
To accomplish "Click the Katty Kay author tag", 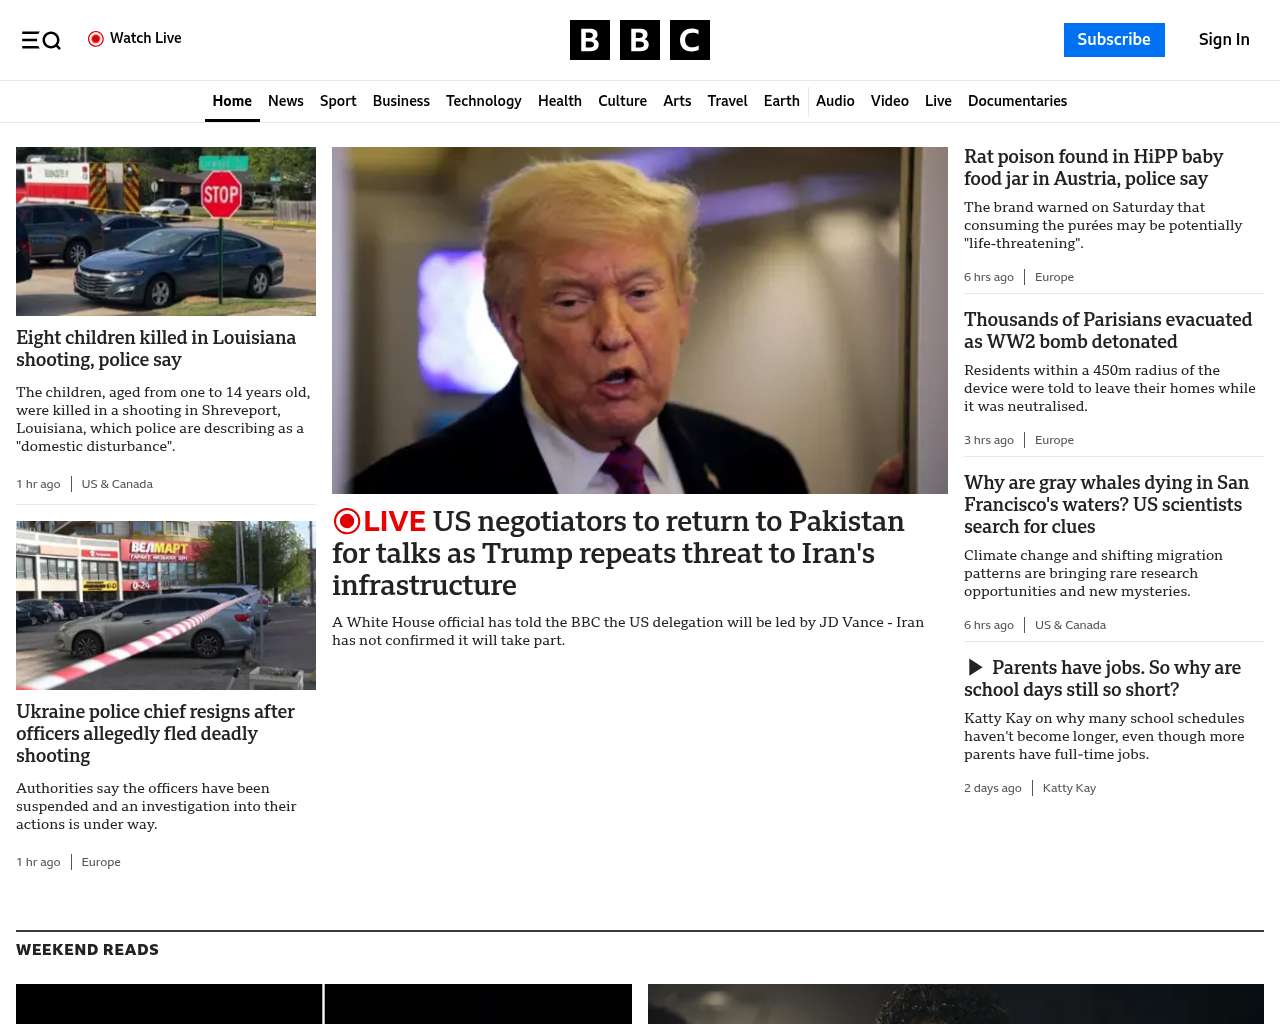I will 1069,788.
